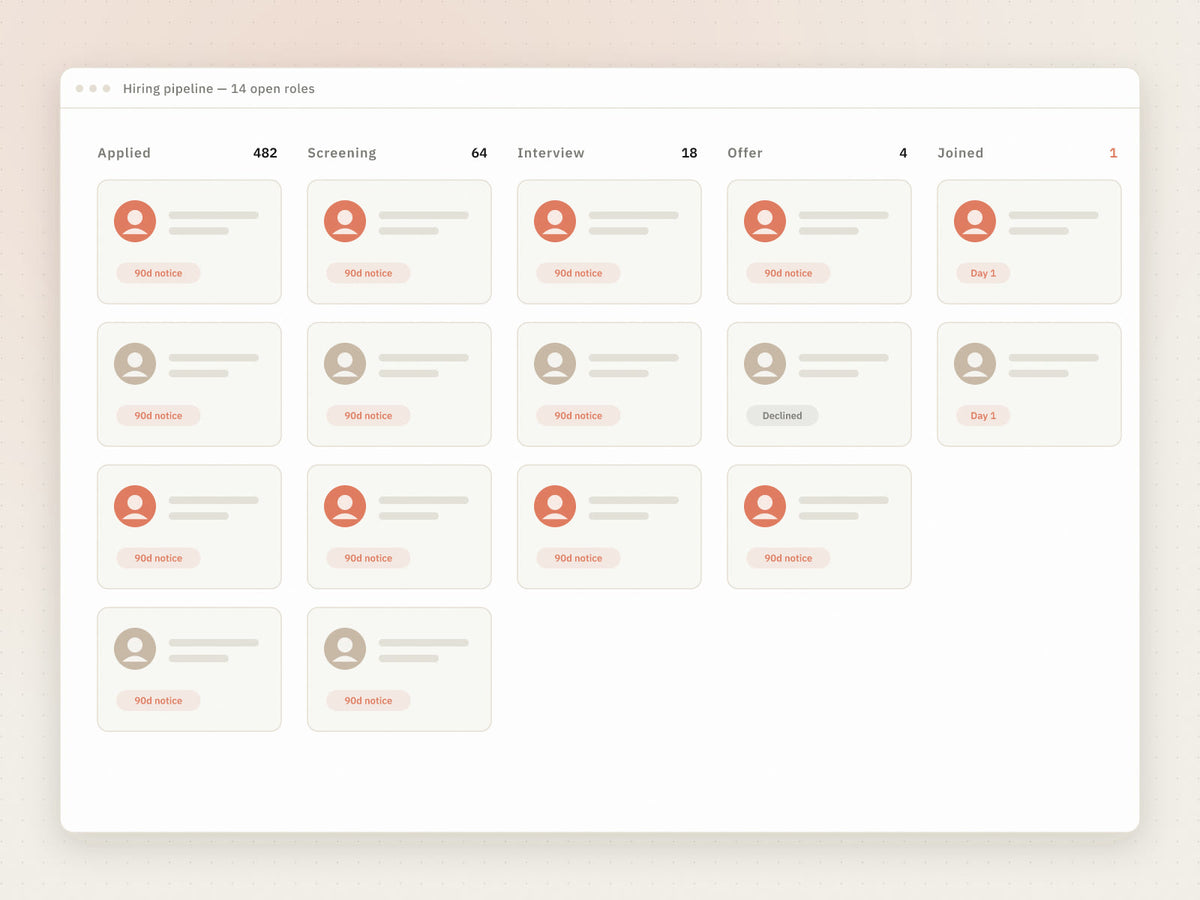Select the Joined column header
The image size is (1200, 900).
[960, 153]
